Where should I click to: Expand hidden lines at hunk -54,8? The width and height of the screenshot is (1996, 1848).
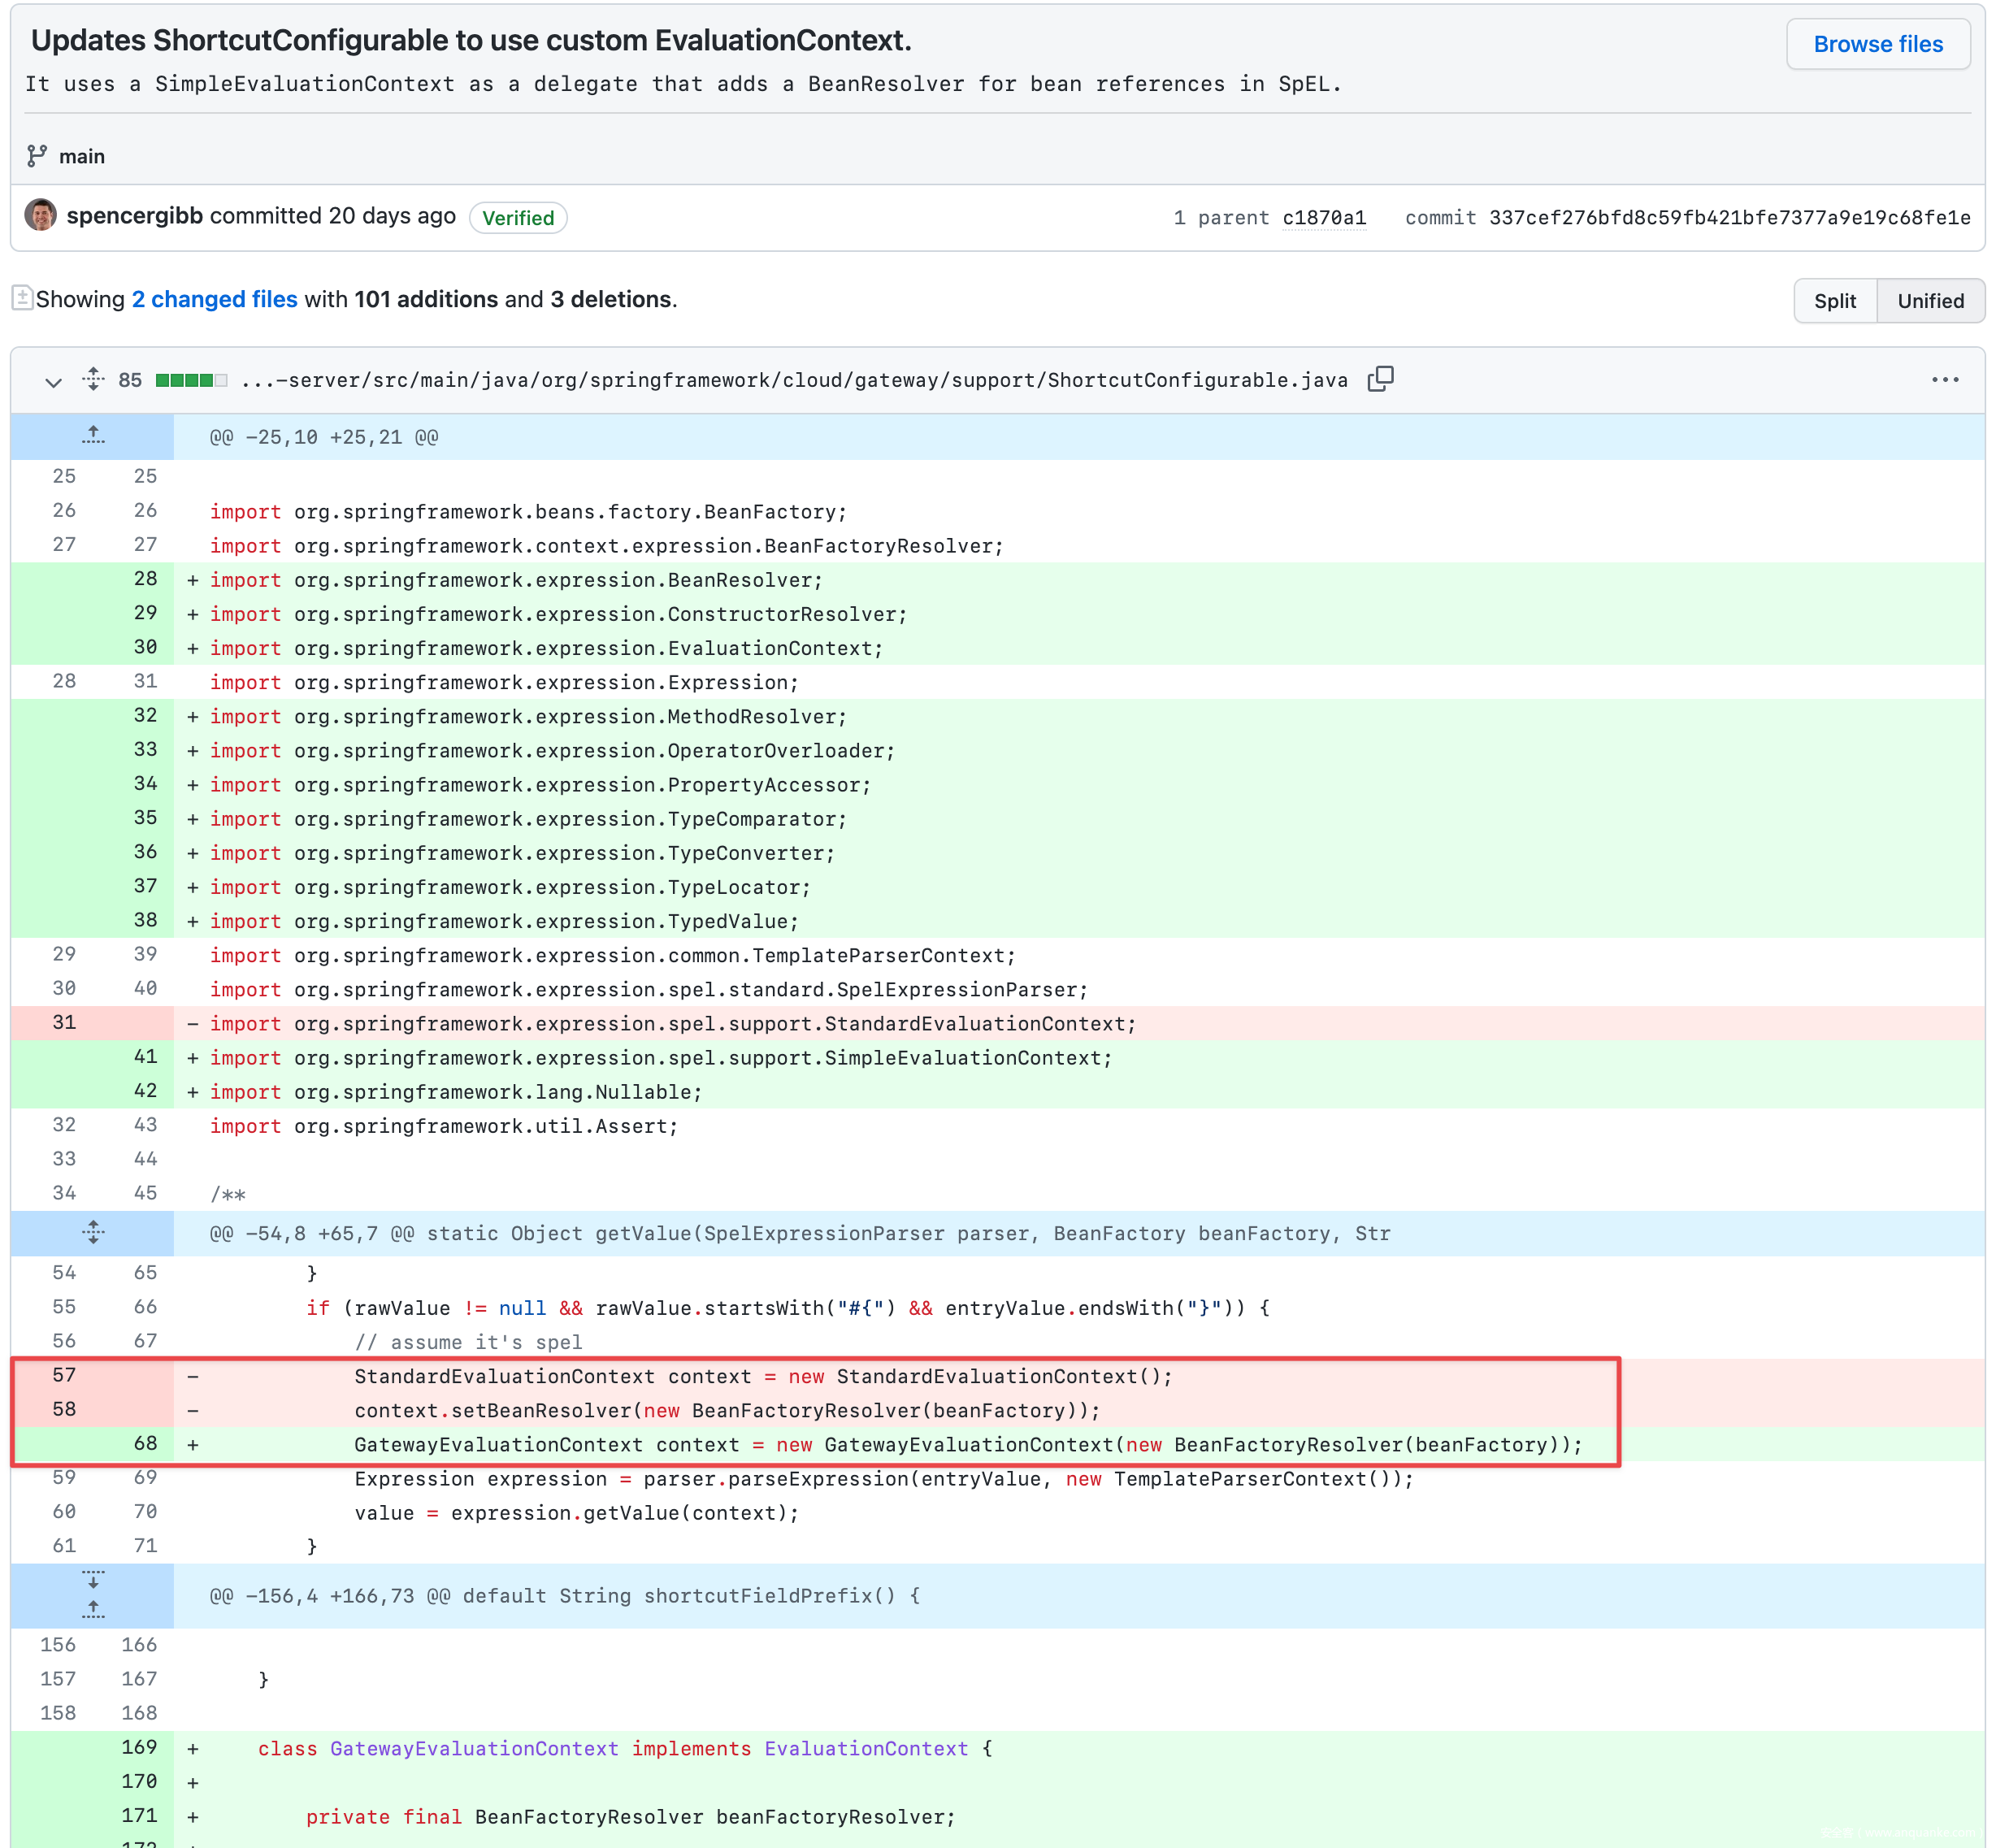pos(93,1232)
